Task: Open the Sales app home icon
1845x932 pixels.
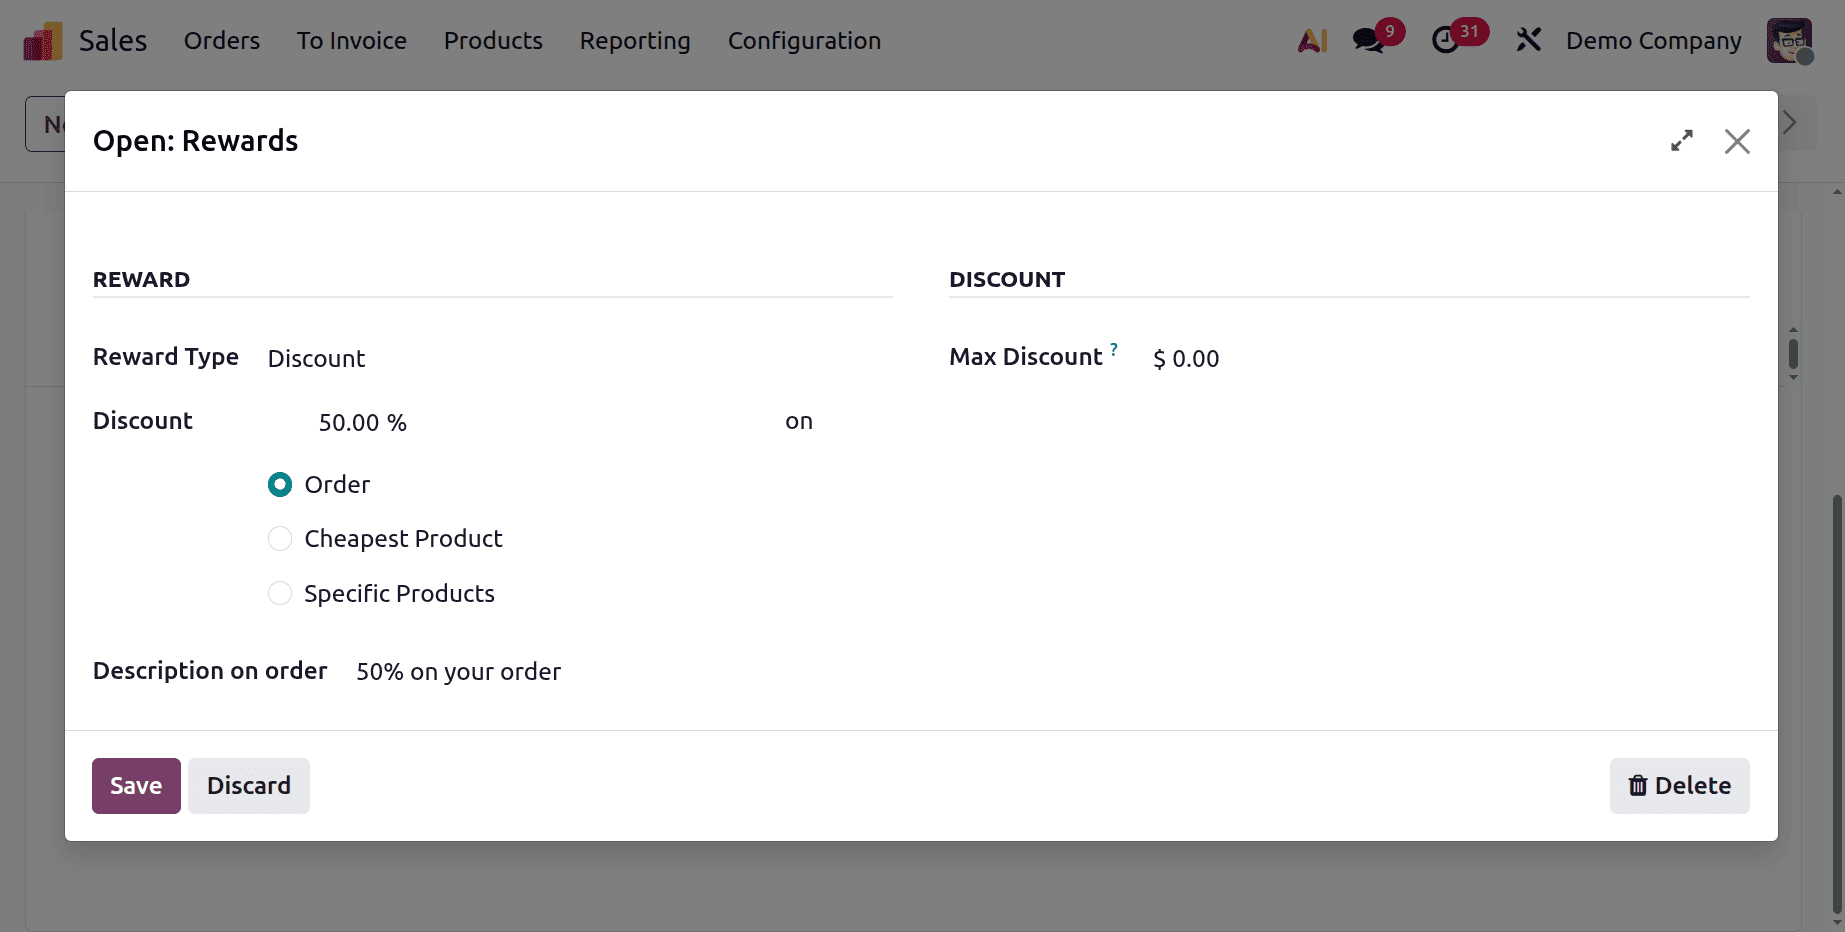Action: (41, 40)
